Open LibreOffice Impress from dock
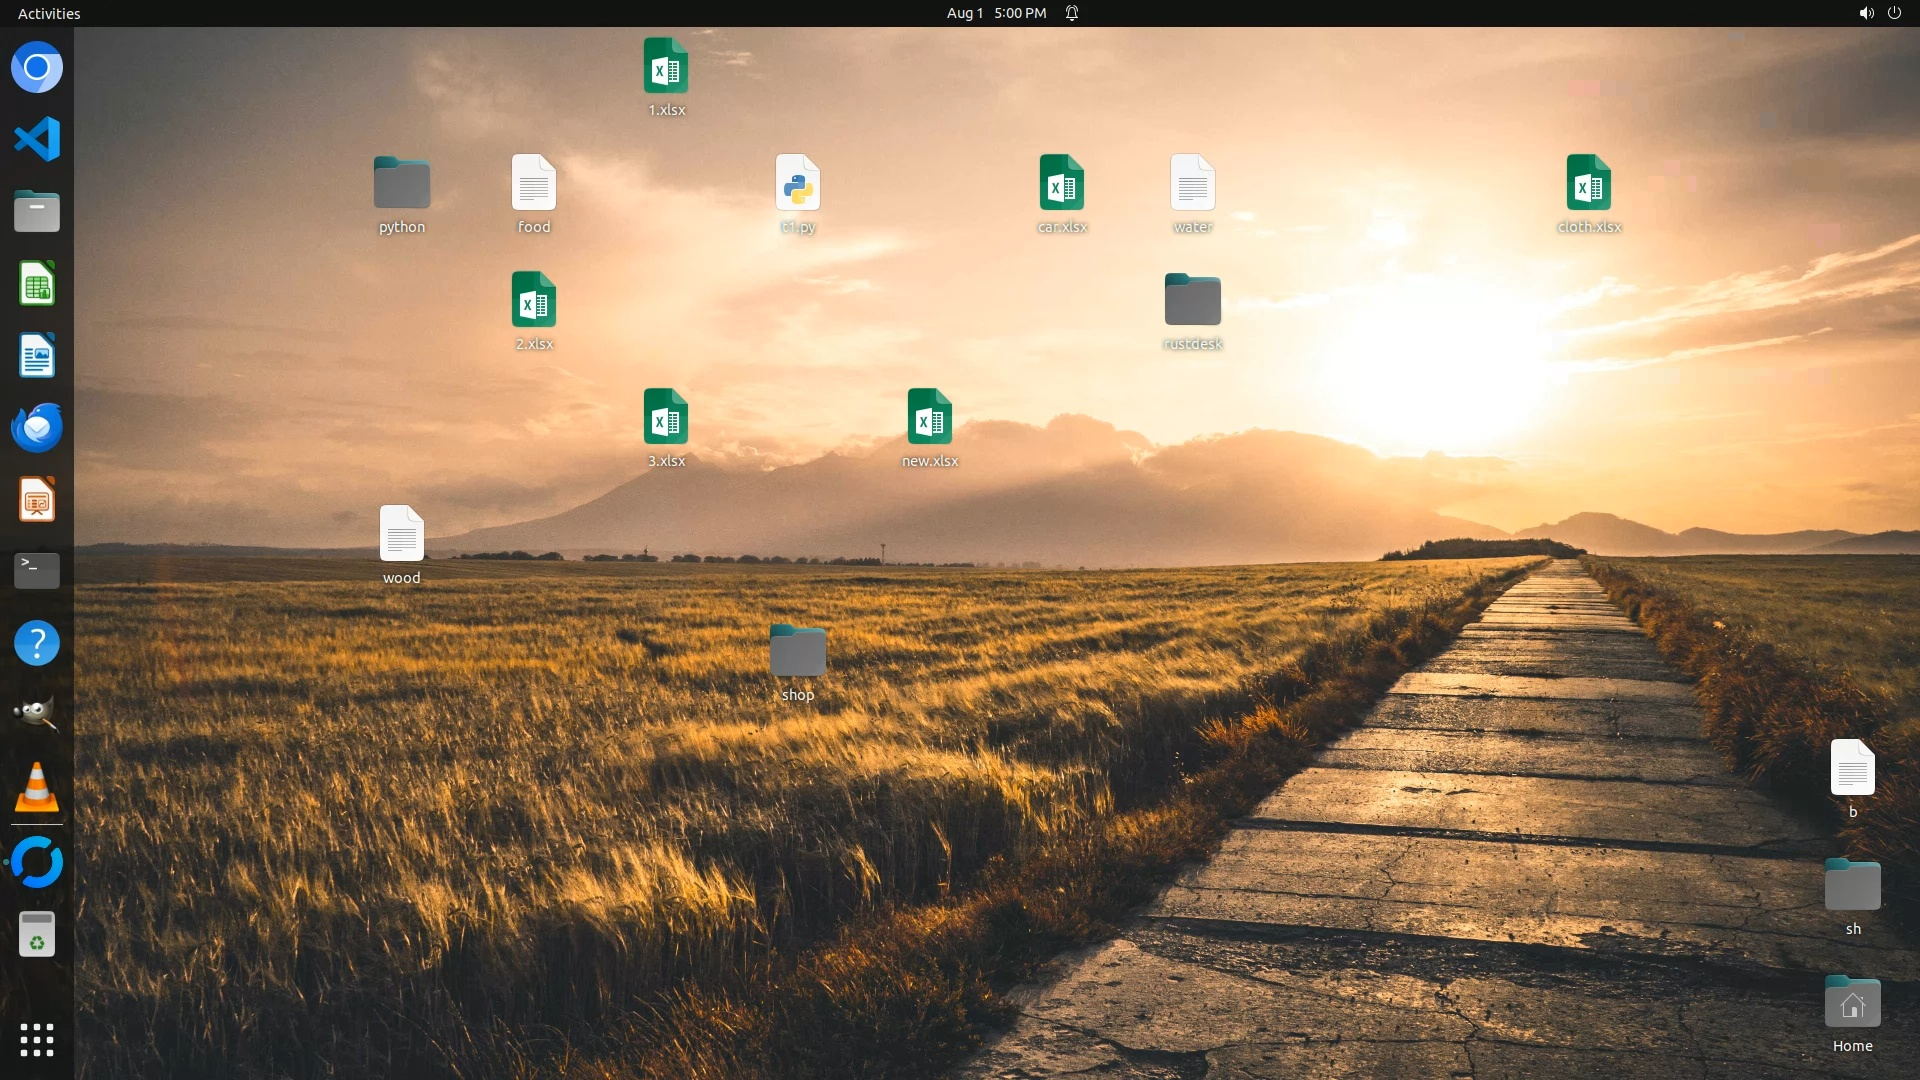 click(37, 500)
